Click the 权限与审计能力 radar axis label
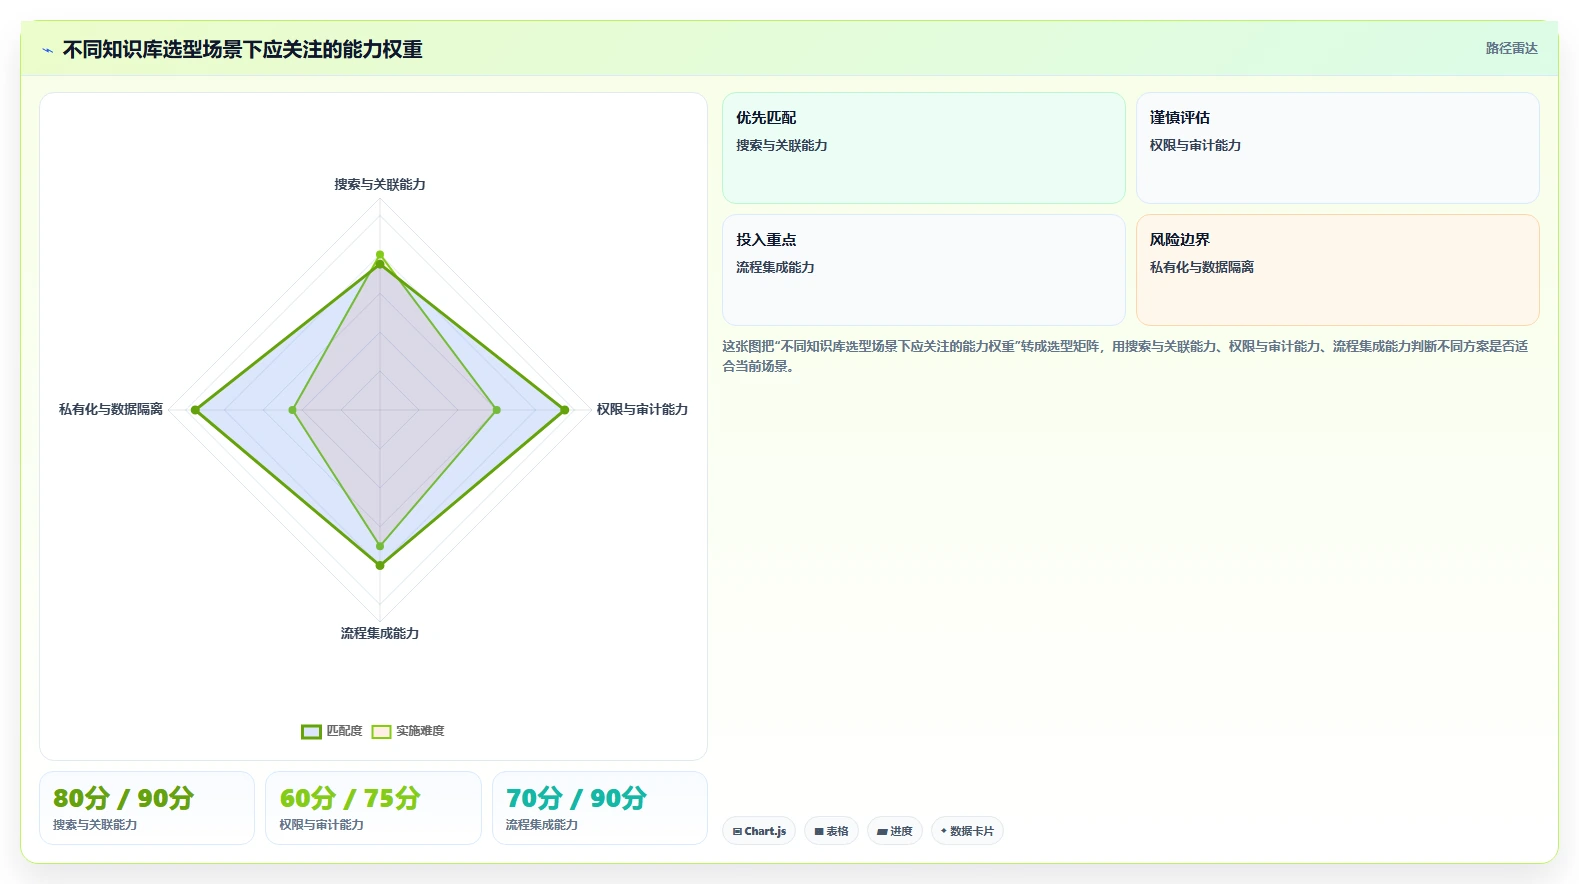 pos(642,409)
